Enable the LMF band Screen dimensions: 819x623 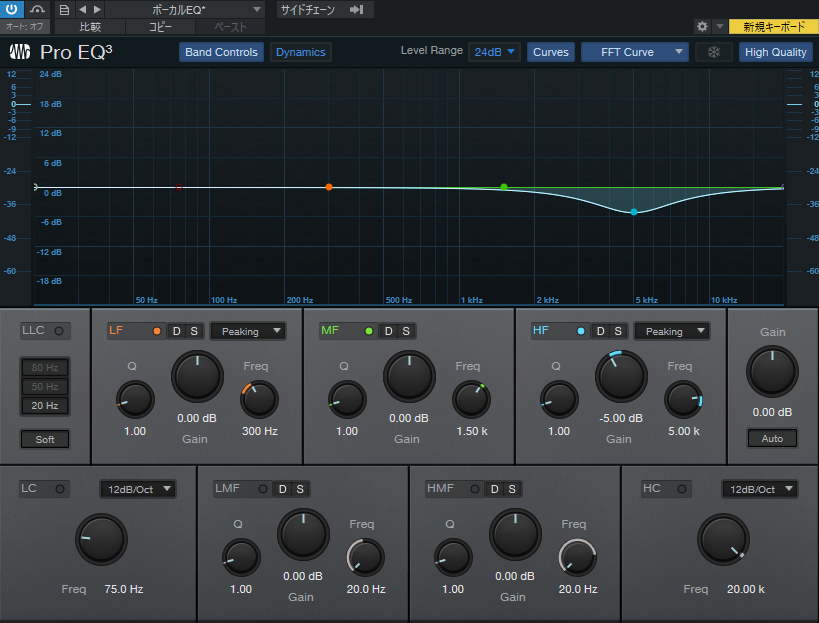pos(263,489)
